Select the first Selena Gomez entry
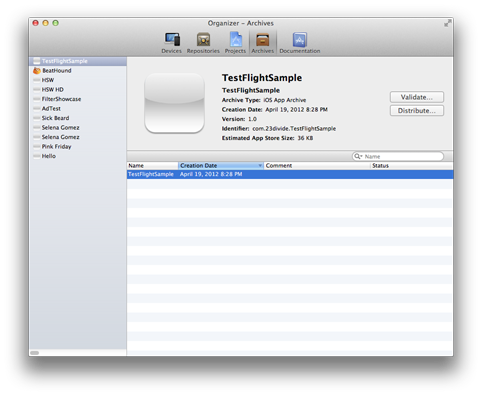 (x=78, y=128)
